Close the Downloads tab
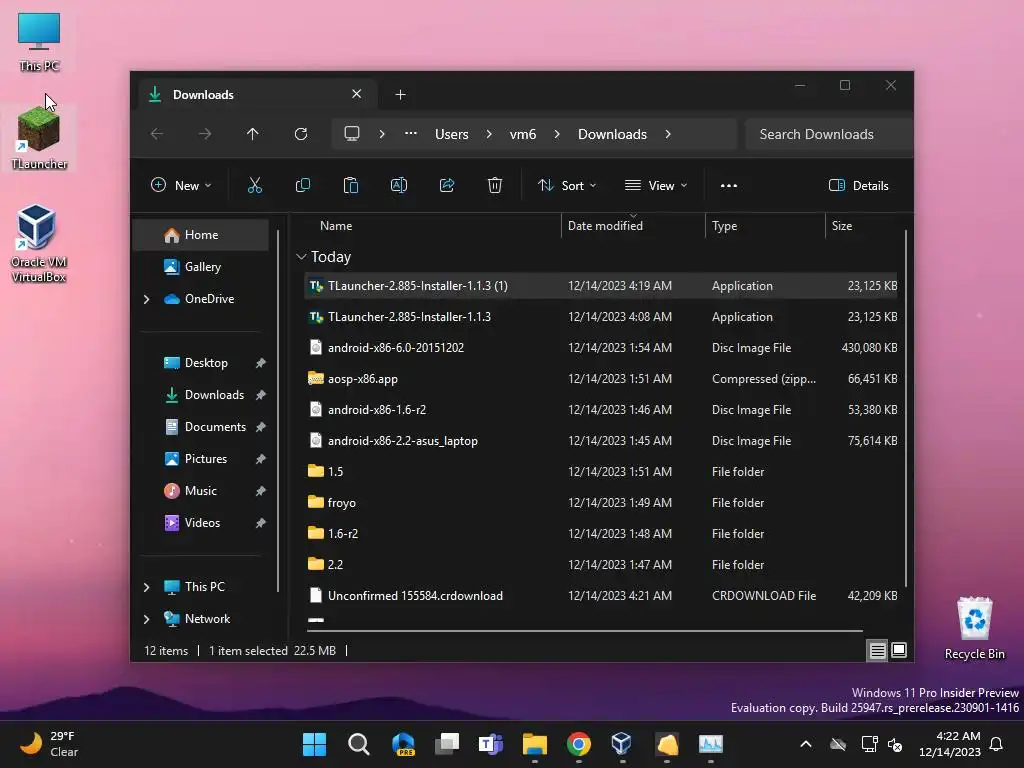Viewport: 1024px width, 768px height. click(x=357, y=94)
